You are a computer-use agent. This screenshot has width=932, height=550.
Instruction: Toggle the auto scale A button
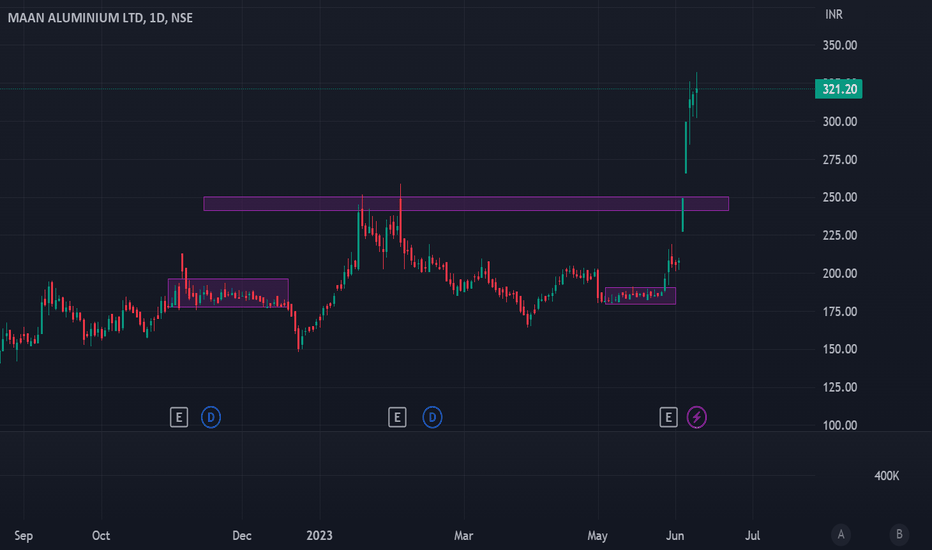point(840,535)
